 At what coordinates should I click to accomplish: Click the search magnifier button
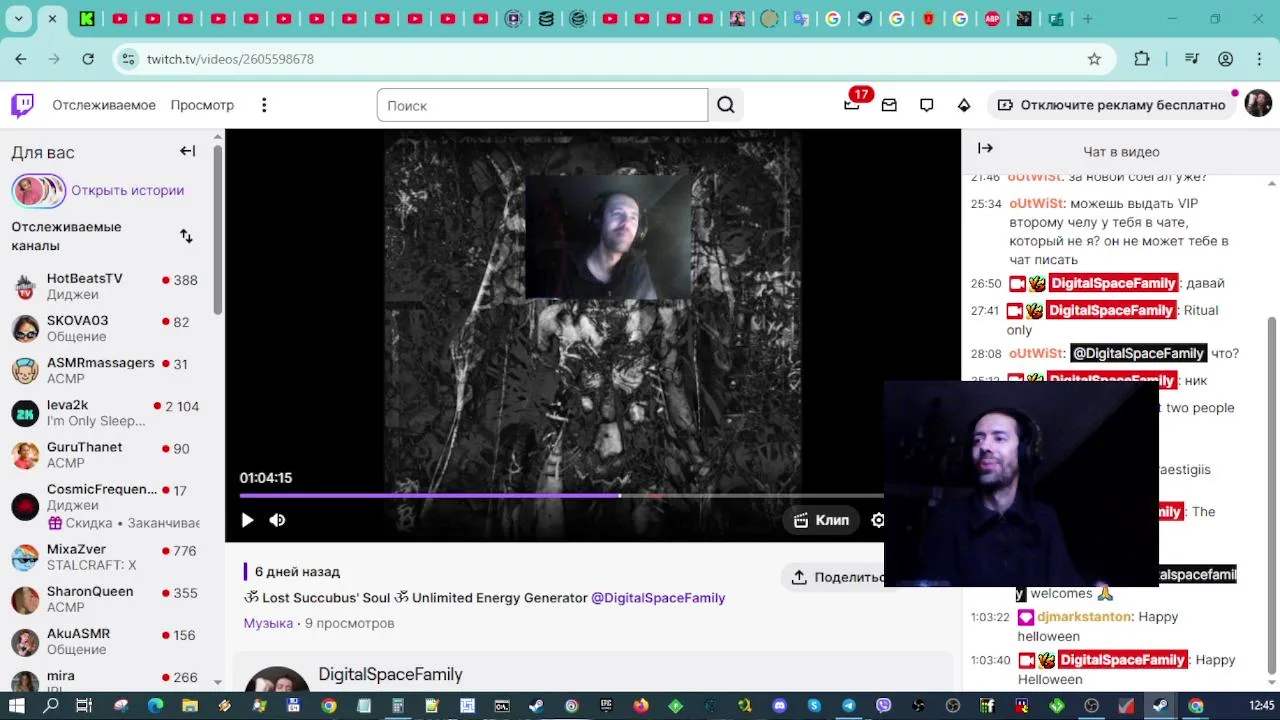(726, 105)
